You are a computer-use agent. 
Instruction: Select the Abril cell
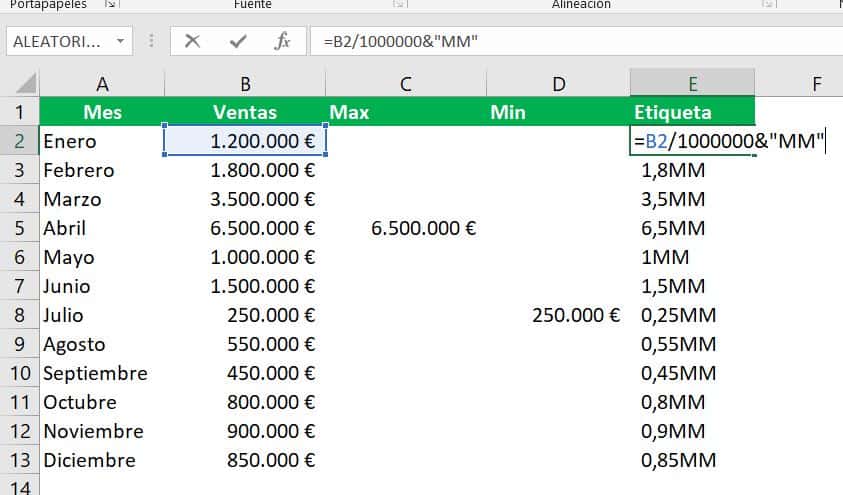(102, 228)
